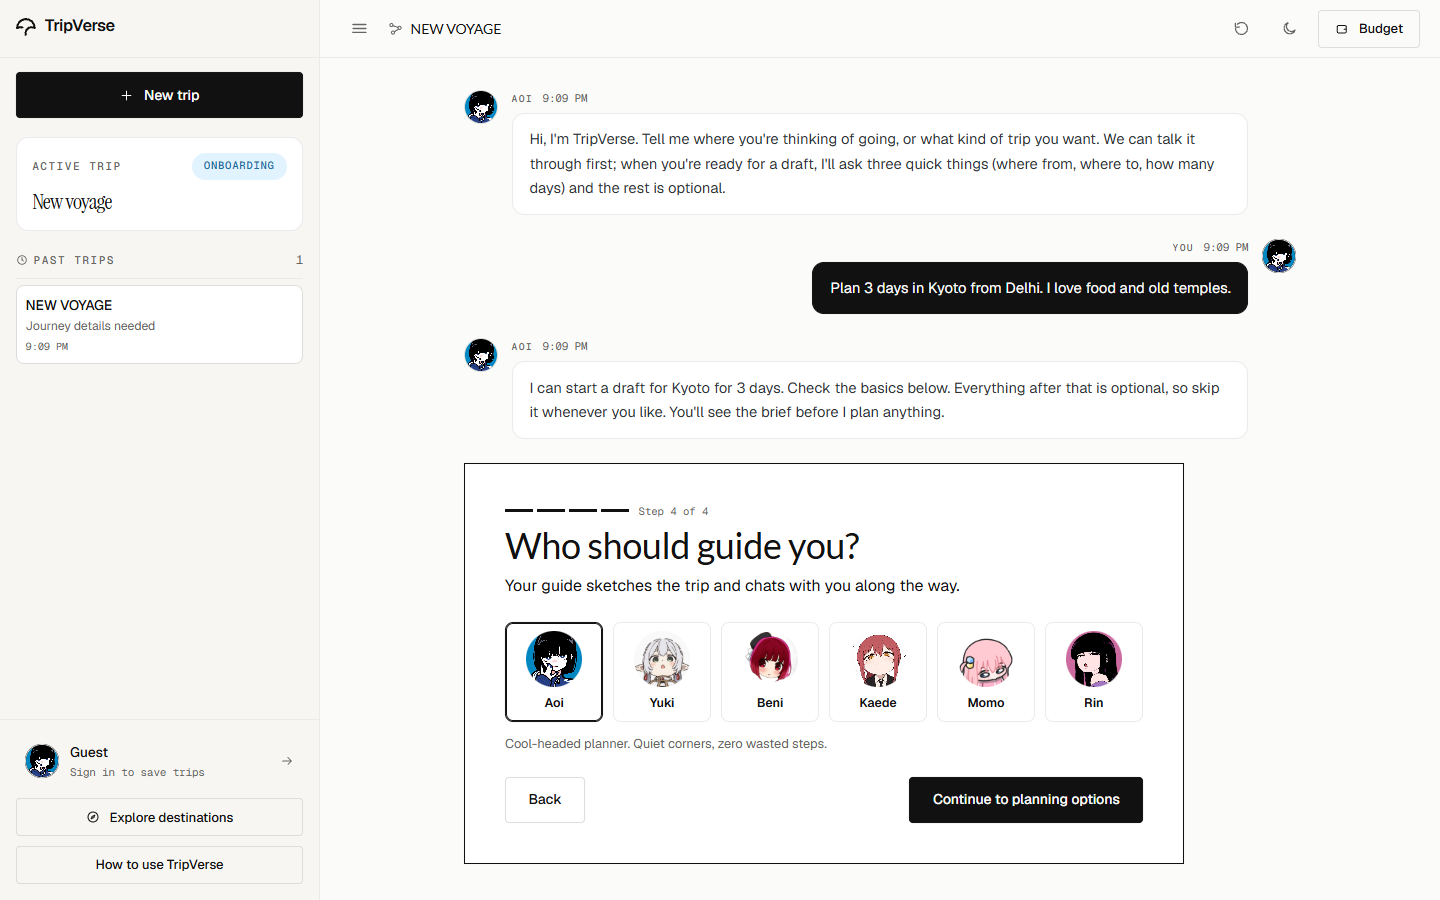Image resolution: width=1440 pixels, height=900 pixels.
Task: Click the Guest avatar in sidebar
Action: (42, 761)
